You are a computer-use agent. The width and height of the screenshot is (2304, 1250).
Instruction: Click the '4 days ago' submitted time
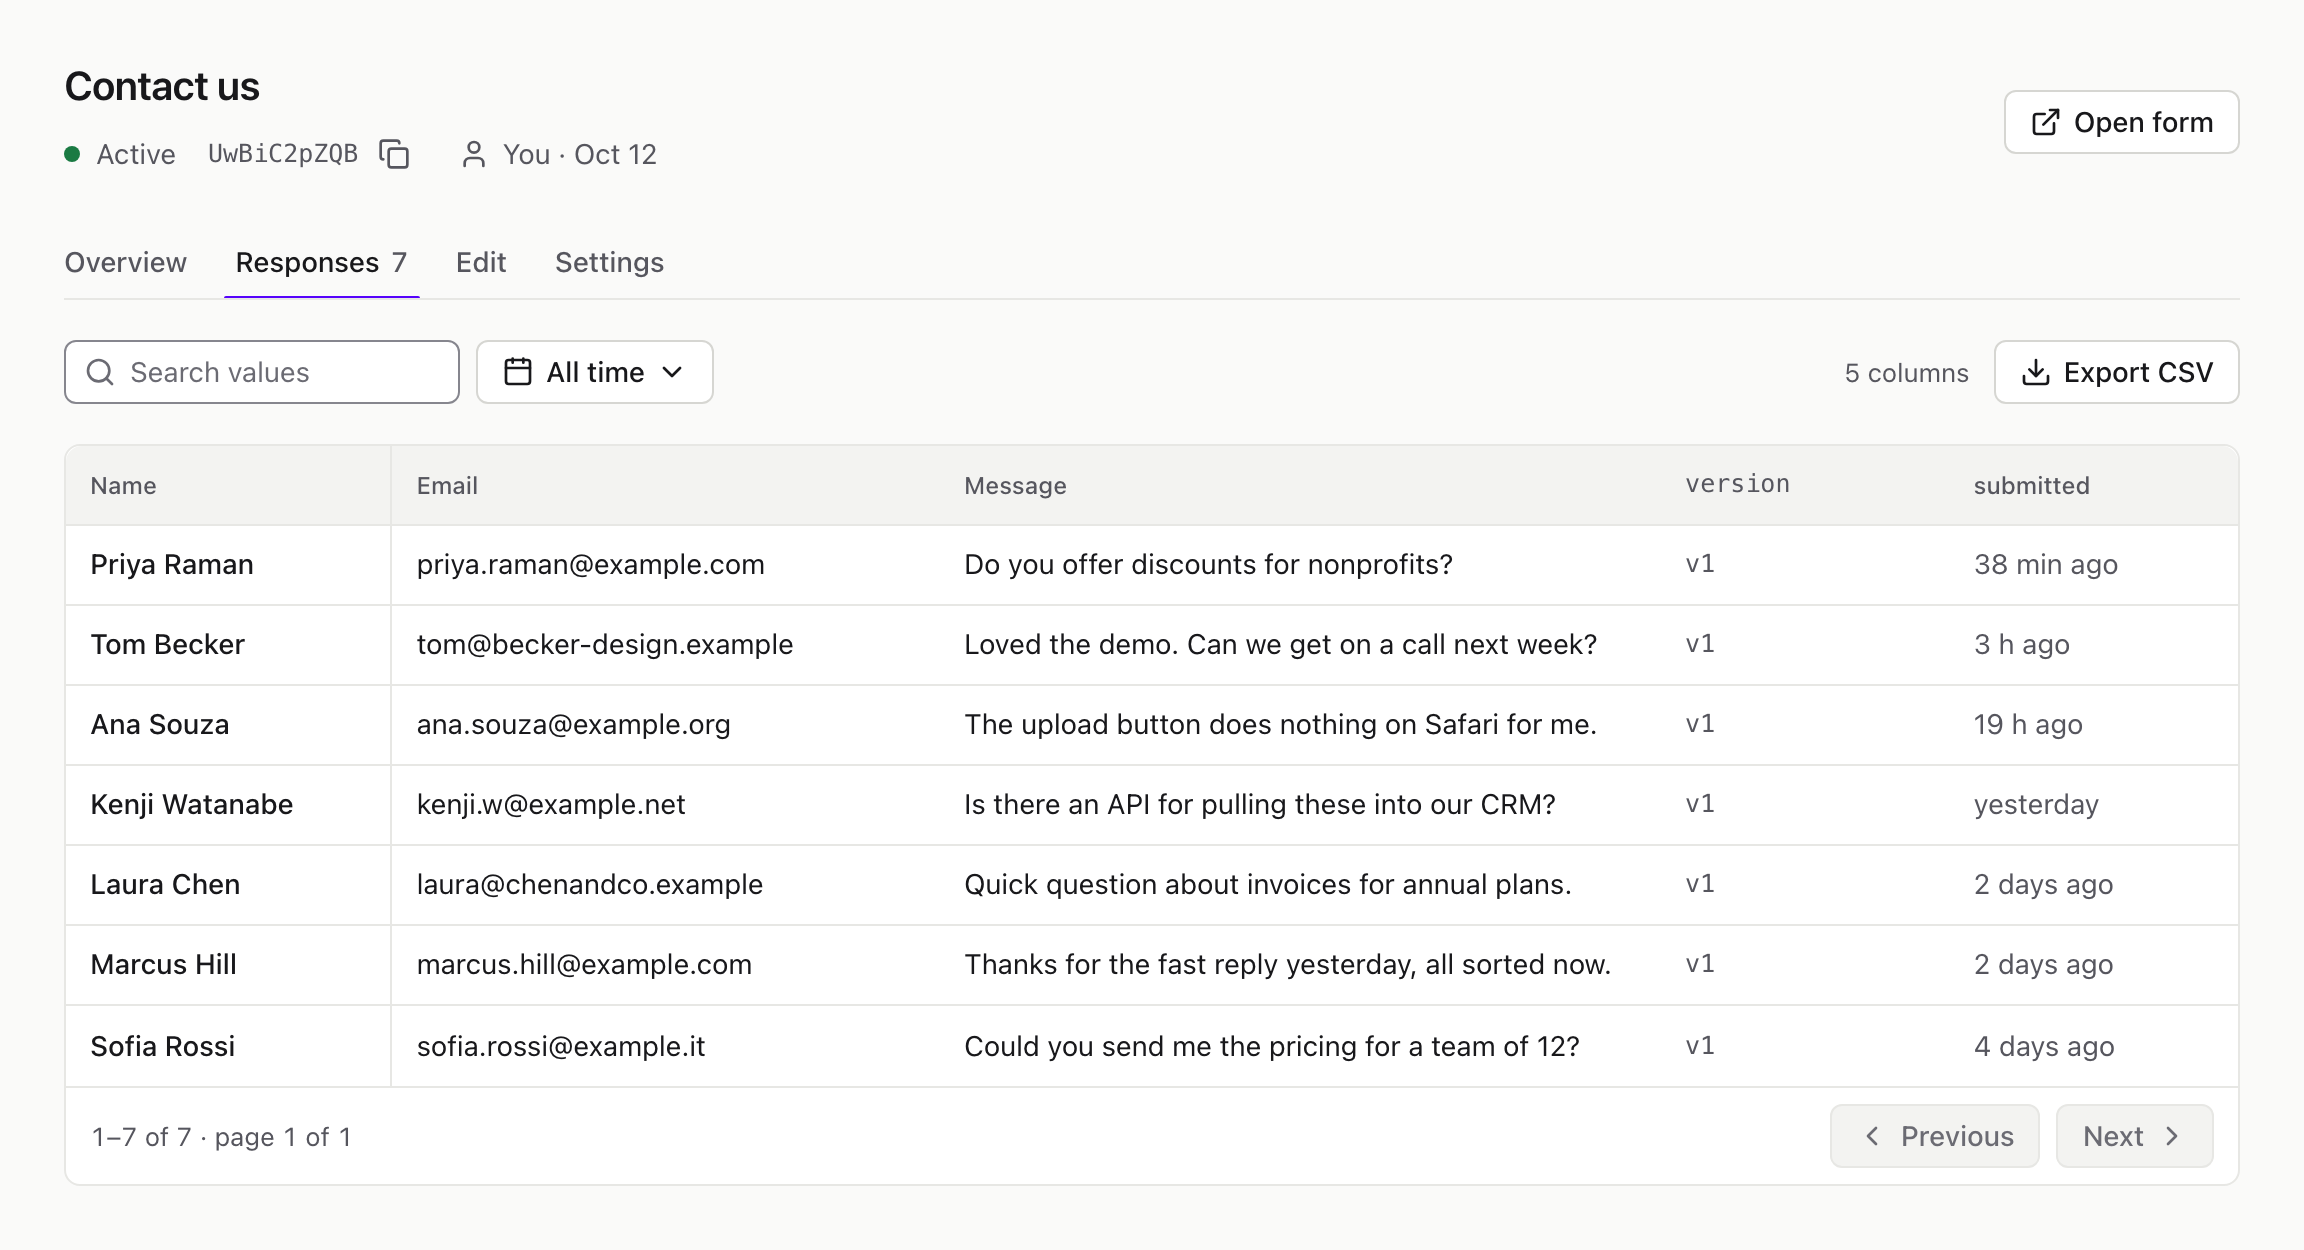2043,1047
